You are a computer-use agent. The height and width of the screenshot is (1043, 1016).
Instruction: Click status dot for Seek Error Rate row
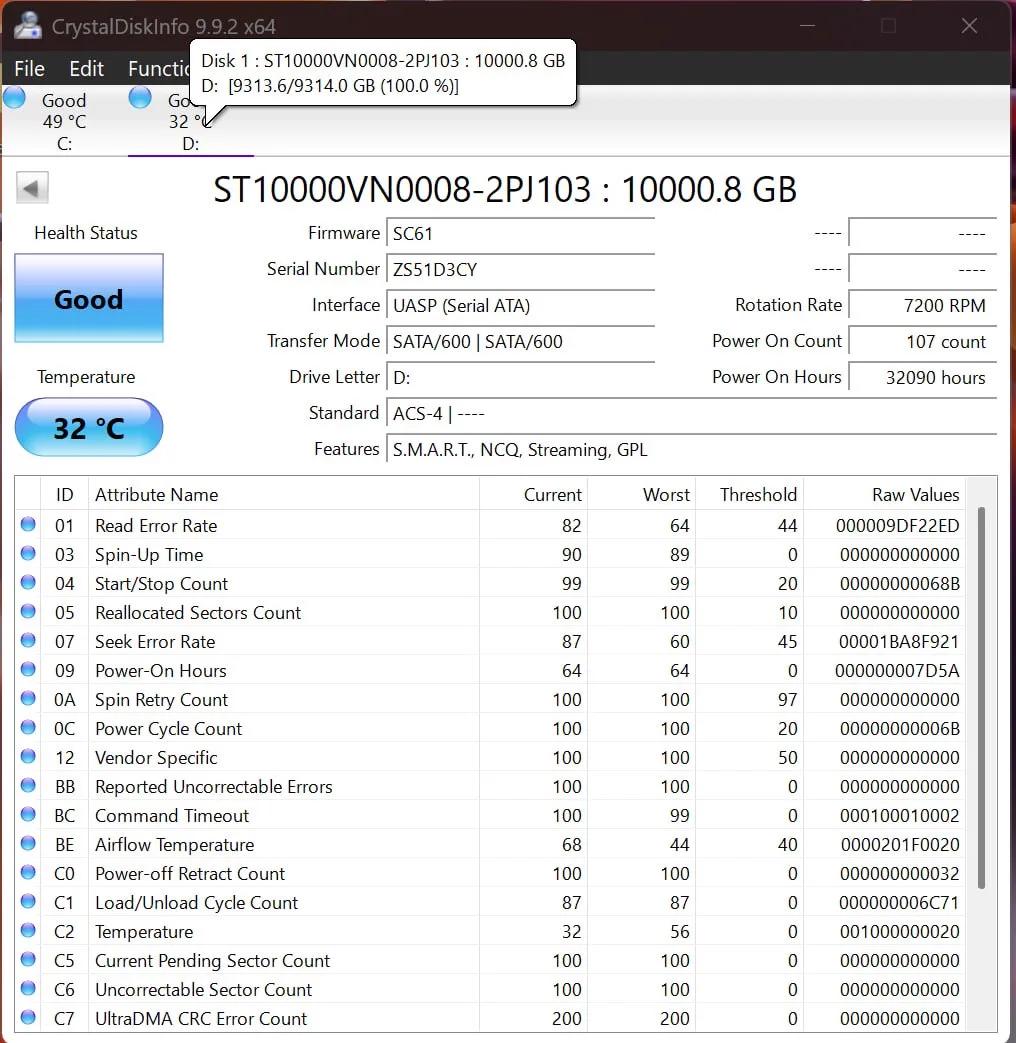point(28,640)
